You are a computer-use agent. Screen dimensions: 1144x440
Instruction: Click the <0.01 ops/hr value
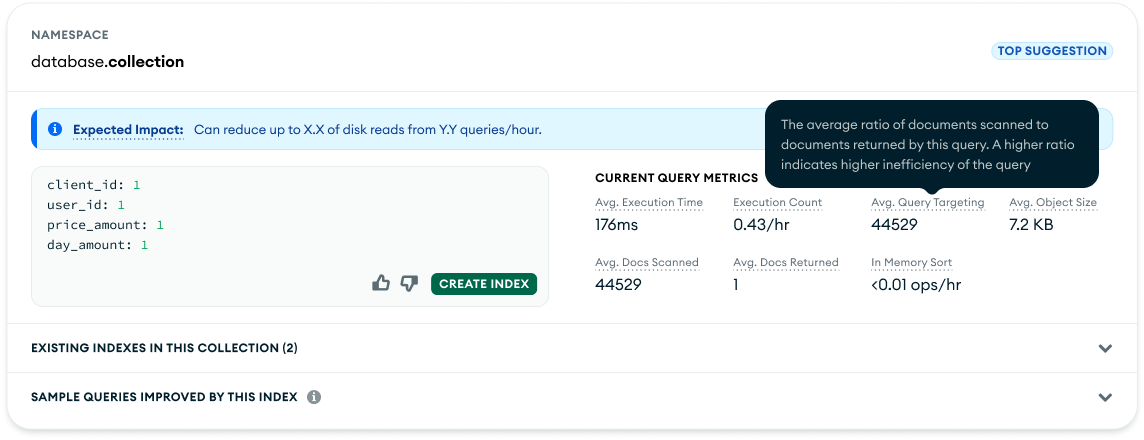916,285
